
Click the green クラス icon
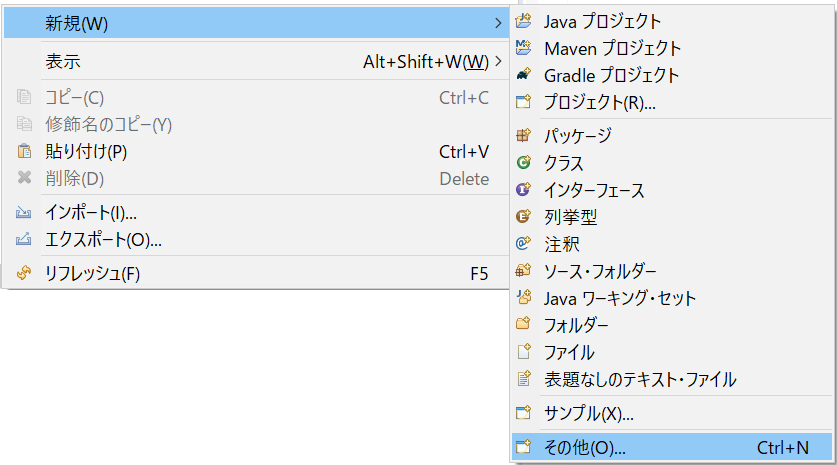tap(524, 162)
